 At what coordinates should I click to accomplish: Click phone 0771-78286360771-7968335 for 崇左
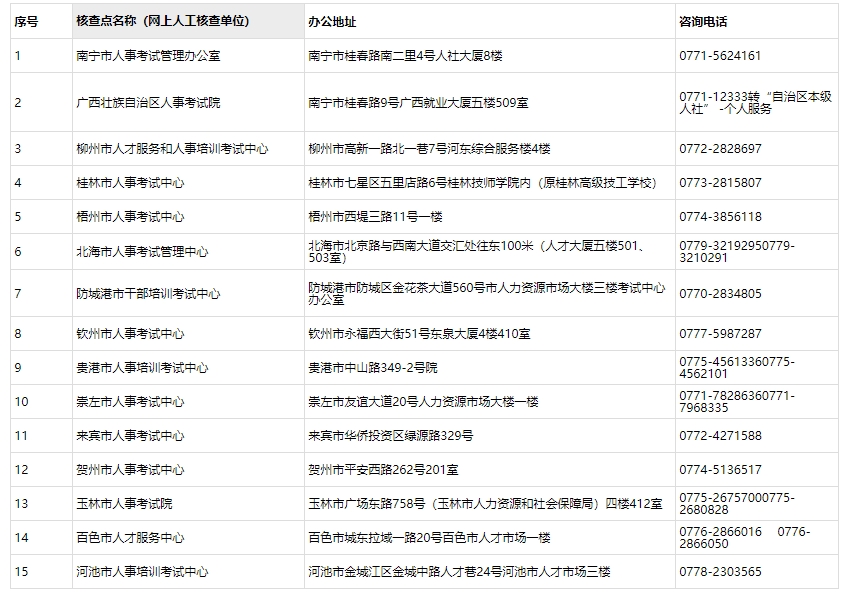coord(730,404)
